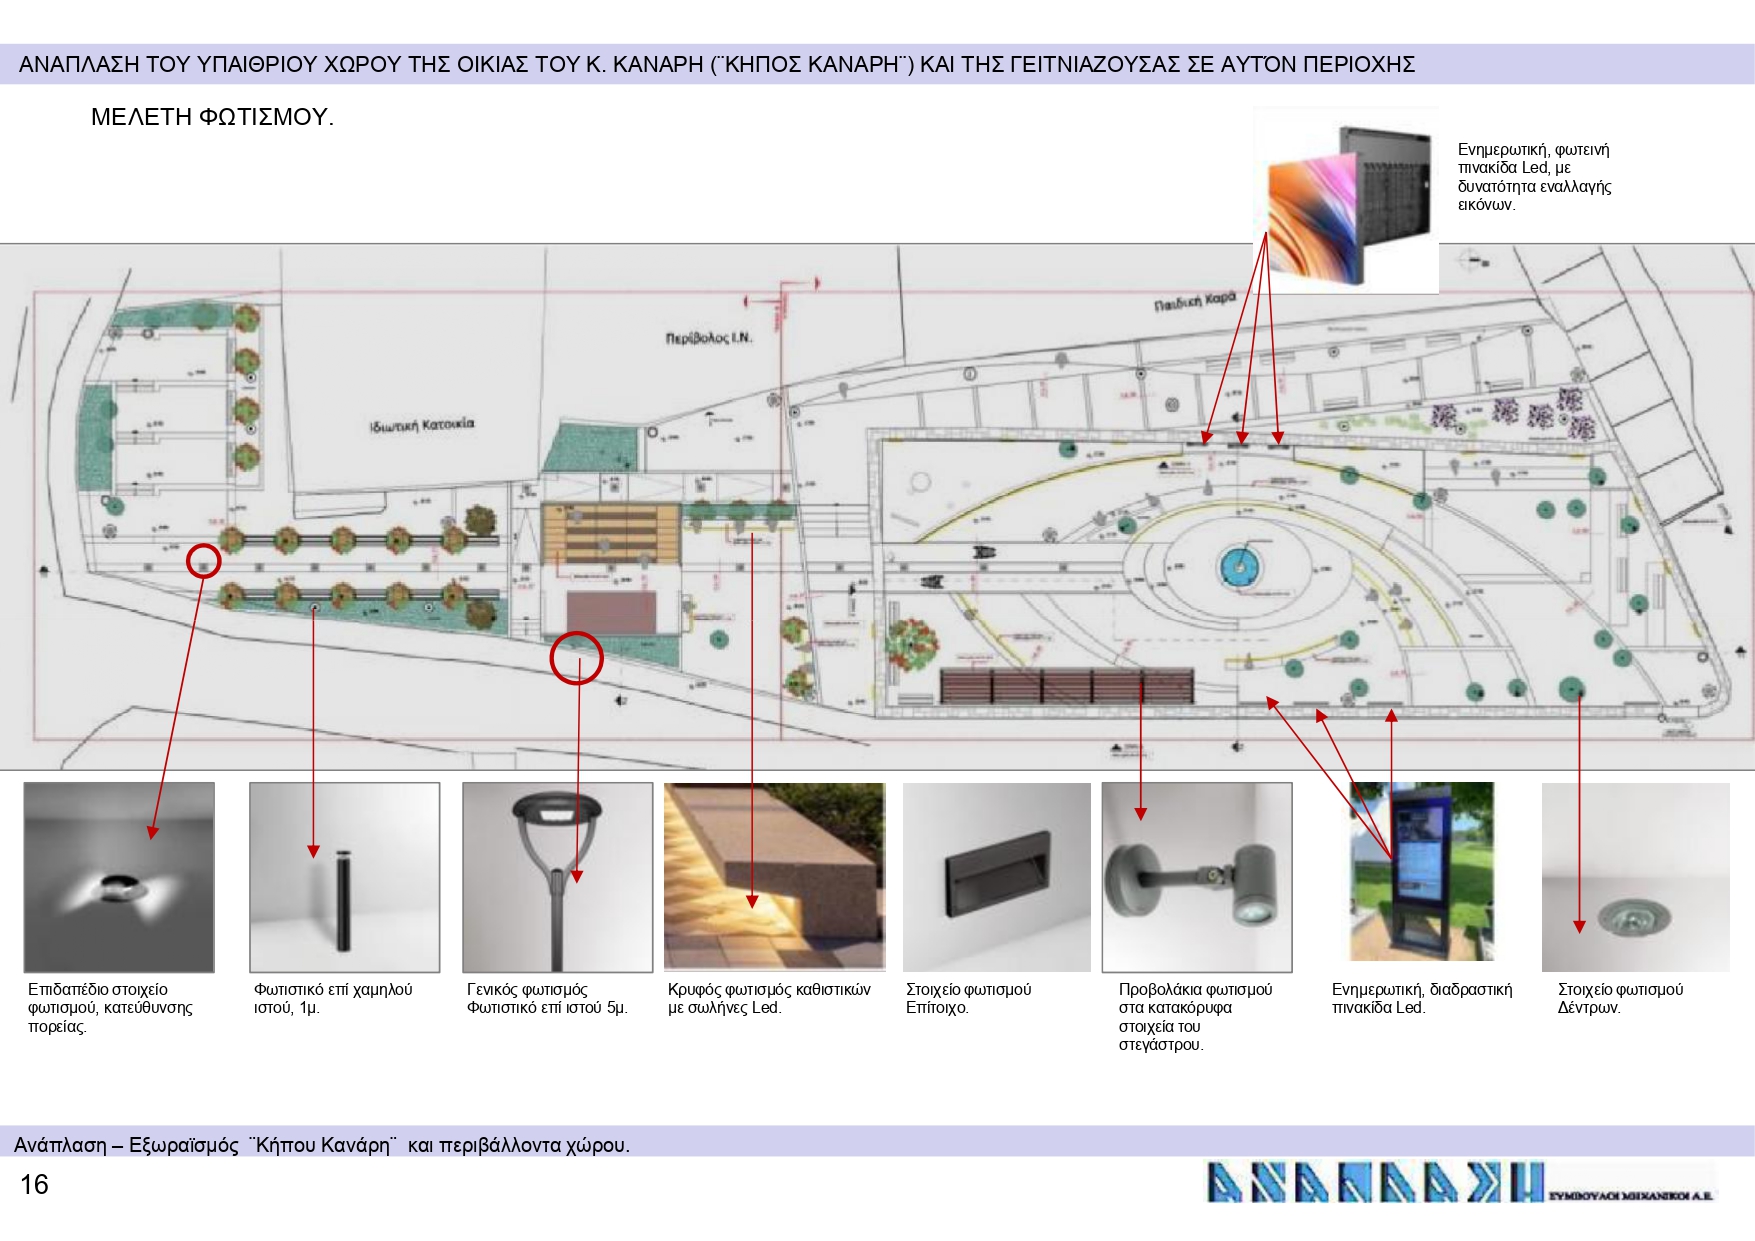Click the brown pergola benches on plan
This screenshot has height=1241, width=1755.
tap(1067, 686)
